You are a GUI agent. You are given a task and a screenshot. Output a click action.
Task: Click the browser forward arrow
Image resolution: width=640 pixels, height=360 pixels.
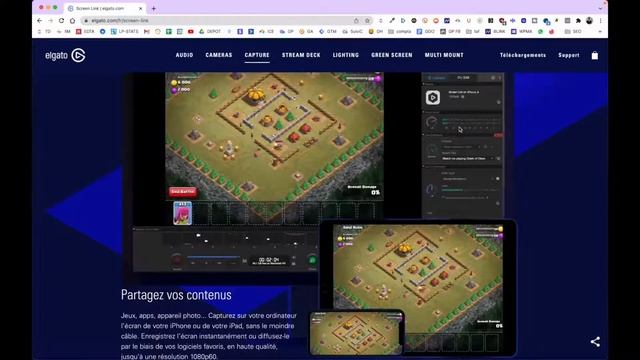tap(51, 20)
